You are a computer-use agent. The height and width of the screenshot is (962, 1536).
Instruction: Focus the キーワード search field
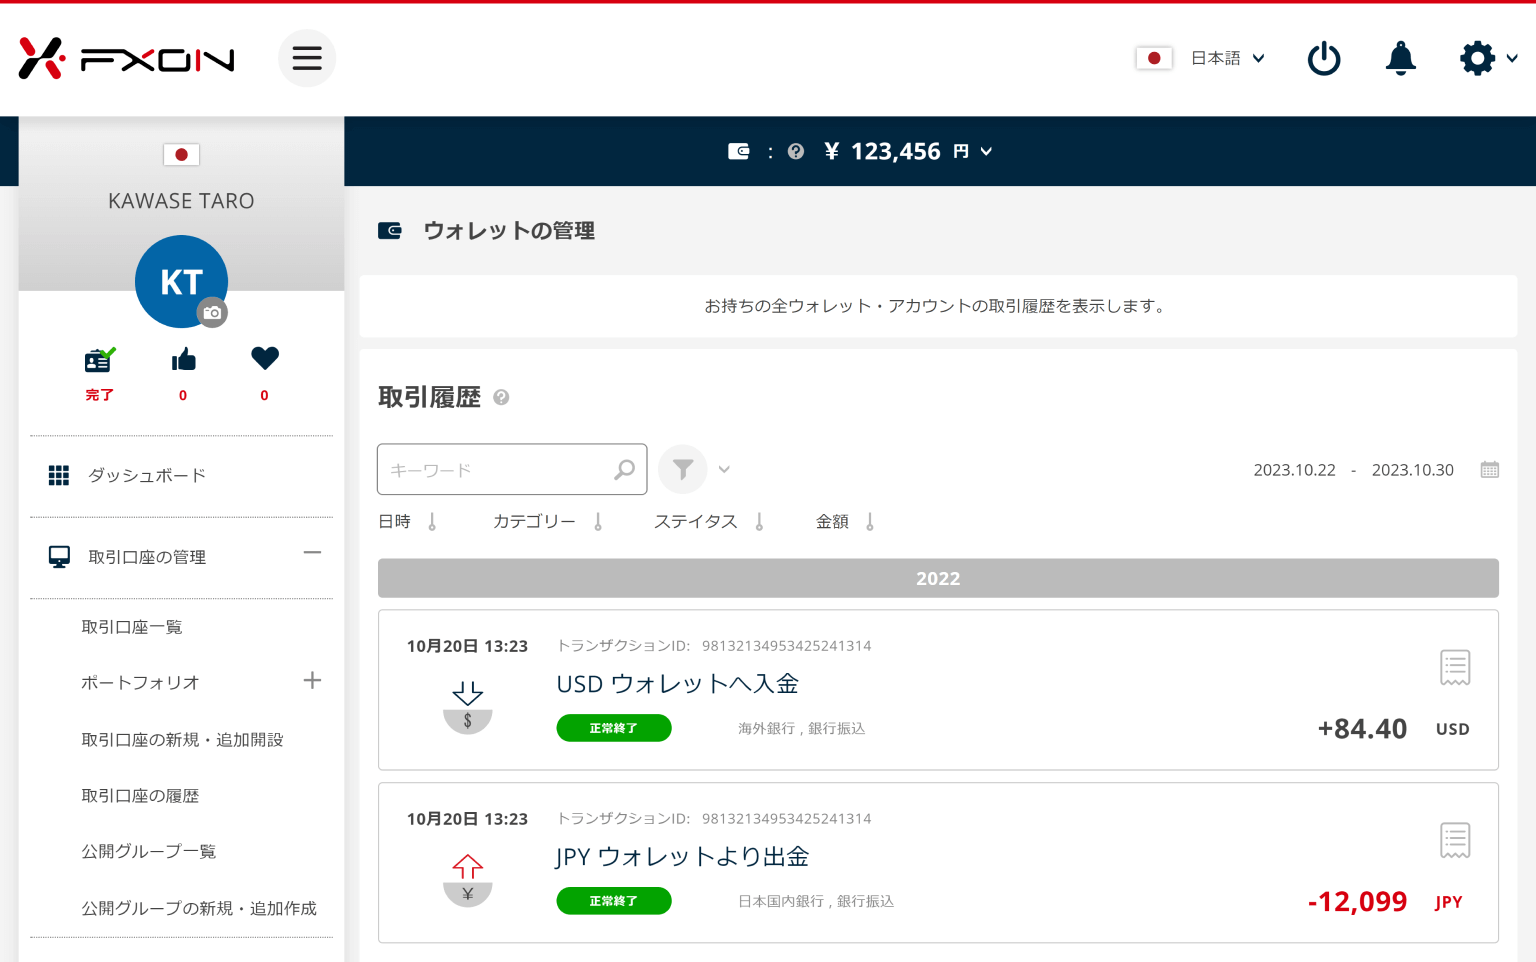512,469
